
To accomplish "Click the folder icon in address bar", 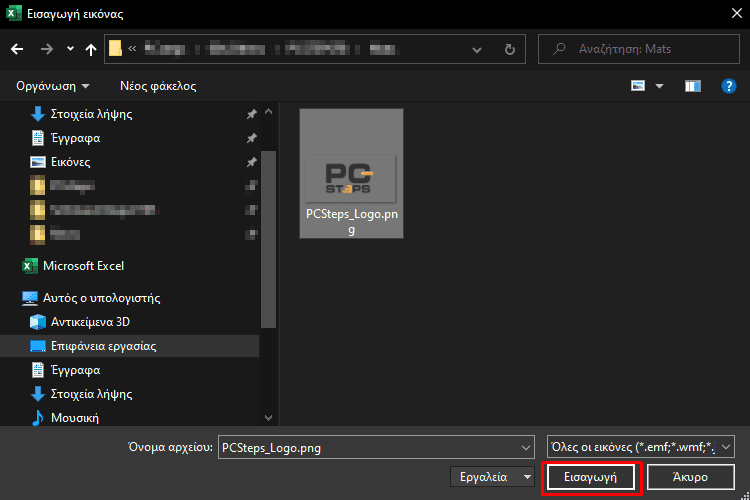I will tap(115, 48).
